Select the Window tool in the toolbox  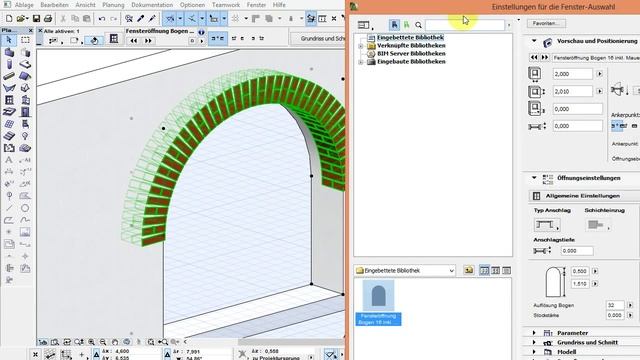coord(9,100)
